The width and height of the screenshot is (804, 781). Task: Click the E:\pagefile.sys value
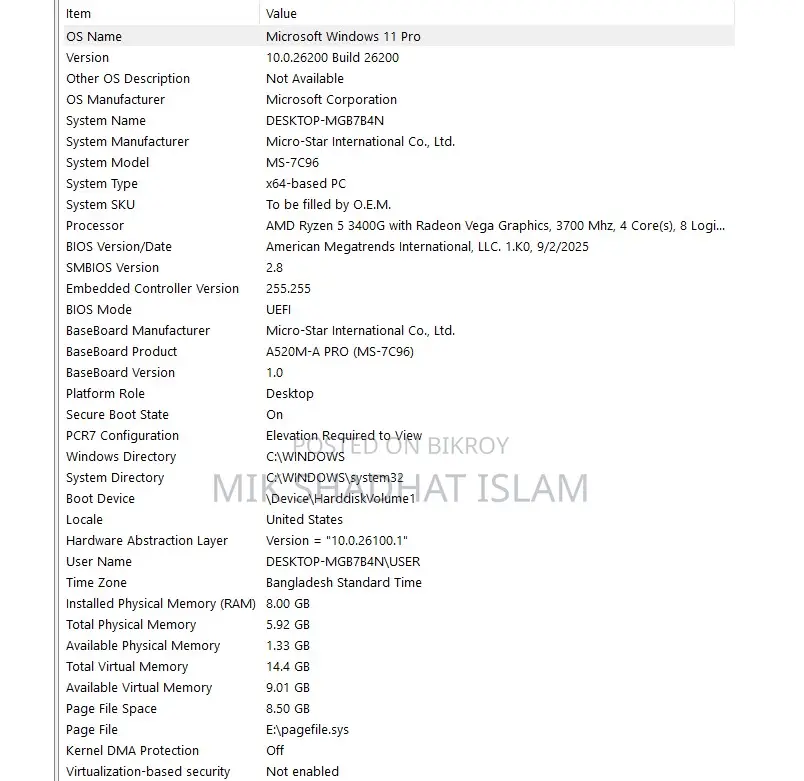click(x=307, y=730)
